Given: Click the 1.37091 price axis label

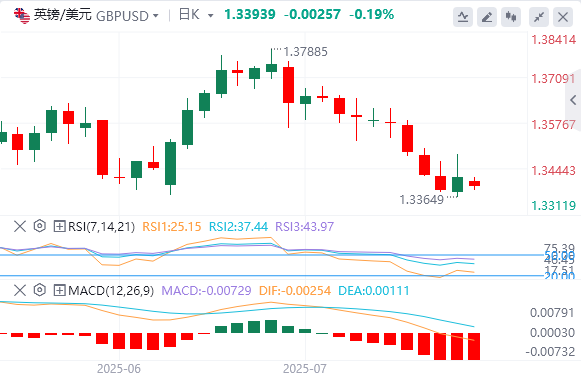Looking at the screenshot, I should [x=554, y=79].
